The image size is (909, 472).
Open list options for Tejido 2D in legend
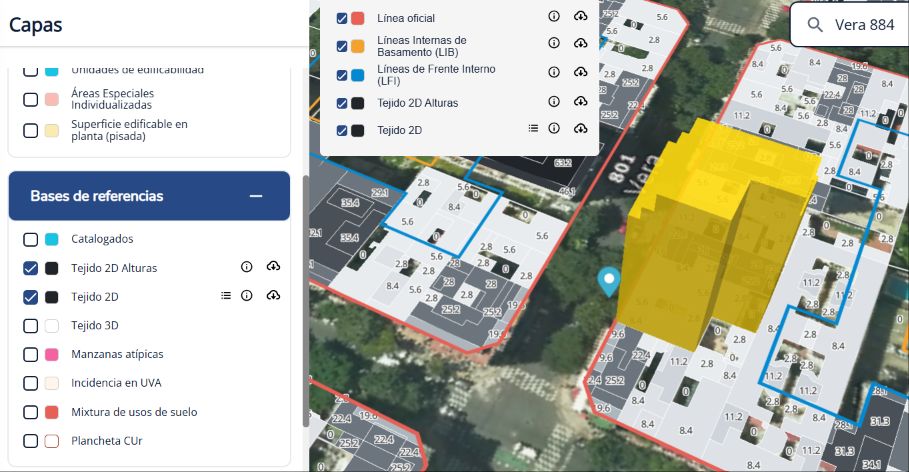point(533,128)
